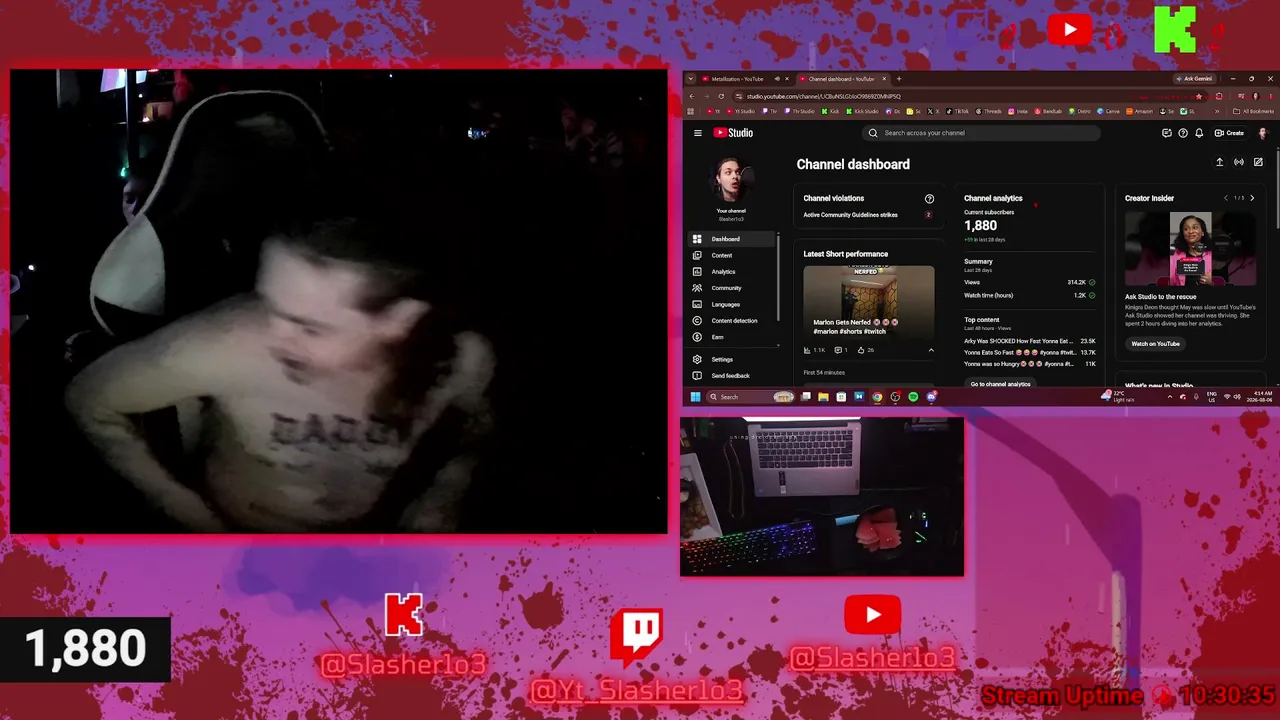This screenshot has height=720, width=1280.
Task: Open the Bandlab bookmark
Action: pos(1048,111)
